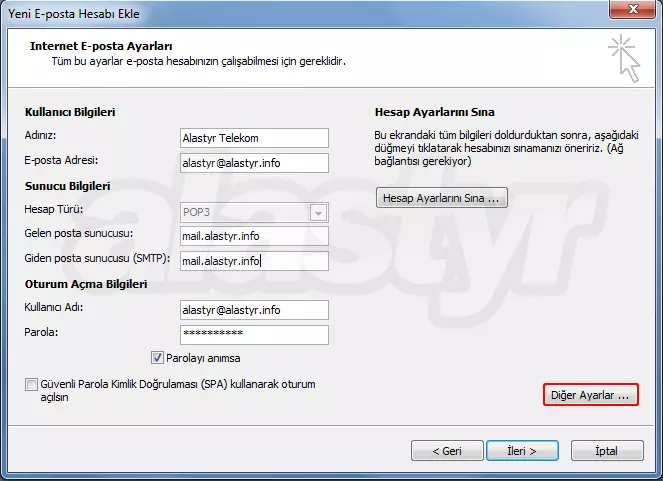Click the Hesap Ayarlarını Sına button
Image resolution: width=663 pixels, height=481 pixels.
coord(441,198)
